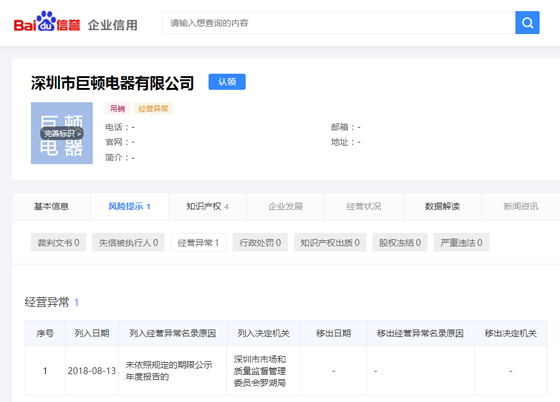
Task: Select the 行政处罚 0 filter
Action: click(x=260, y=243)
